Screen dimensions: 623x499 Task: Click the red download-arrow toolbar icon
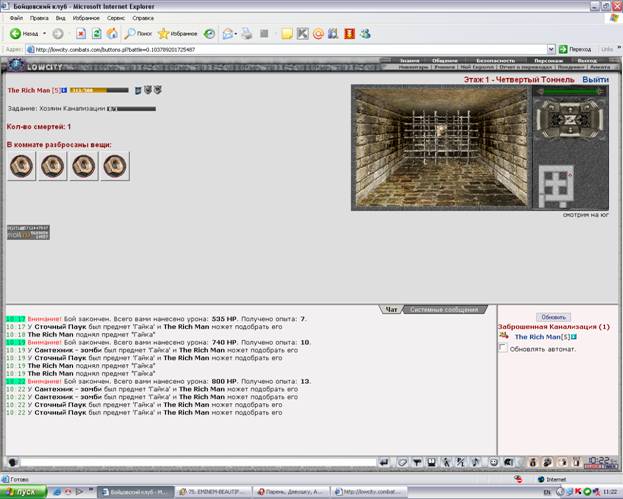(x=349, y=34)
